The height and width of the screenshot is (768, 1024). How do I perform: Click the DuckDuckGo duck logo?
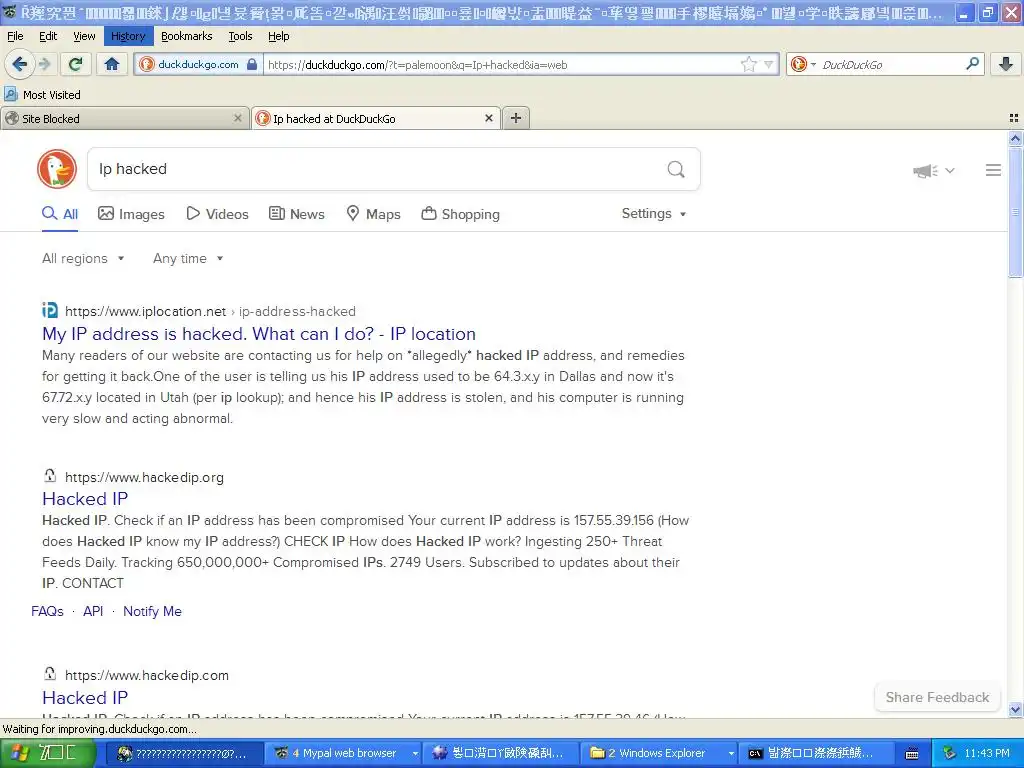click(x=57, y=169)
